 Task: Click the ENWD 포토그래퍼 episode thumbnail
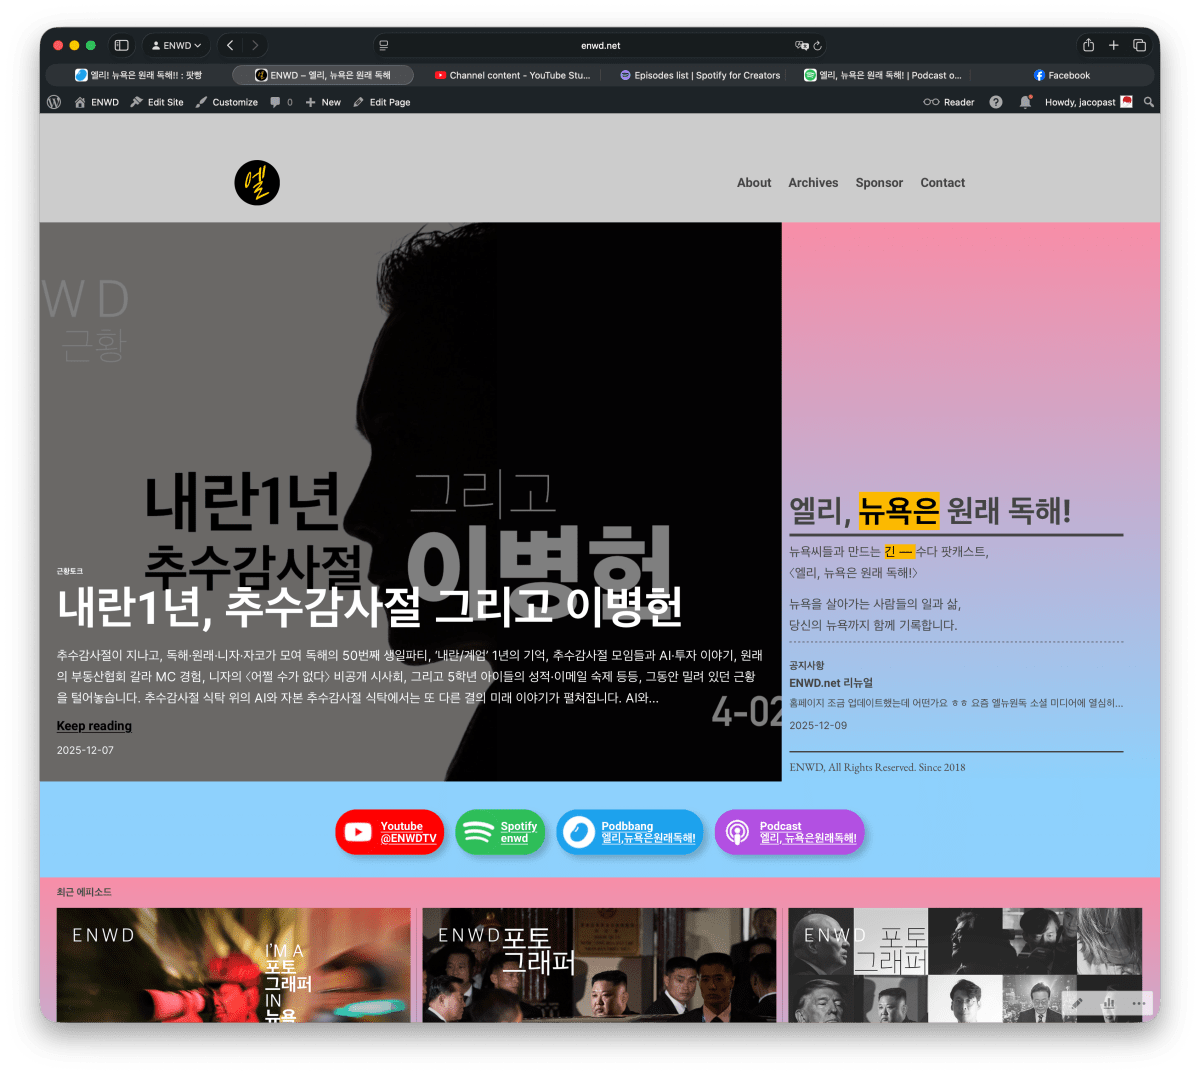pyautogui.click(x=599, y=964)
